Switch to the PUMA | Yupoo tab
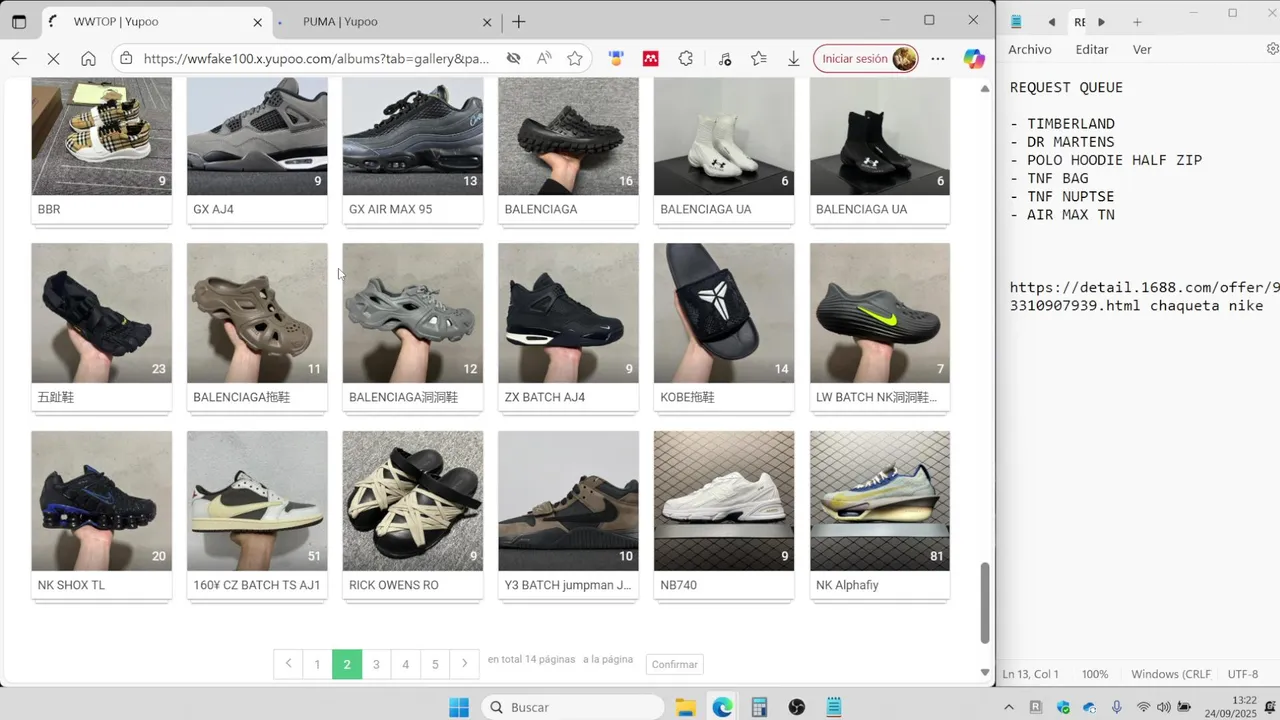 coord(385,21)
